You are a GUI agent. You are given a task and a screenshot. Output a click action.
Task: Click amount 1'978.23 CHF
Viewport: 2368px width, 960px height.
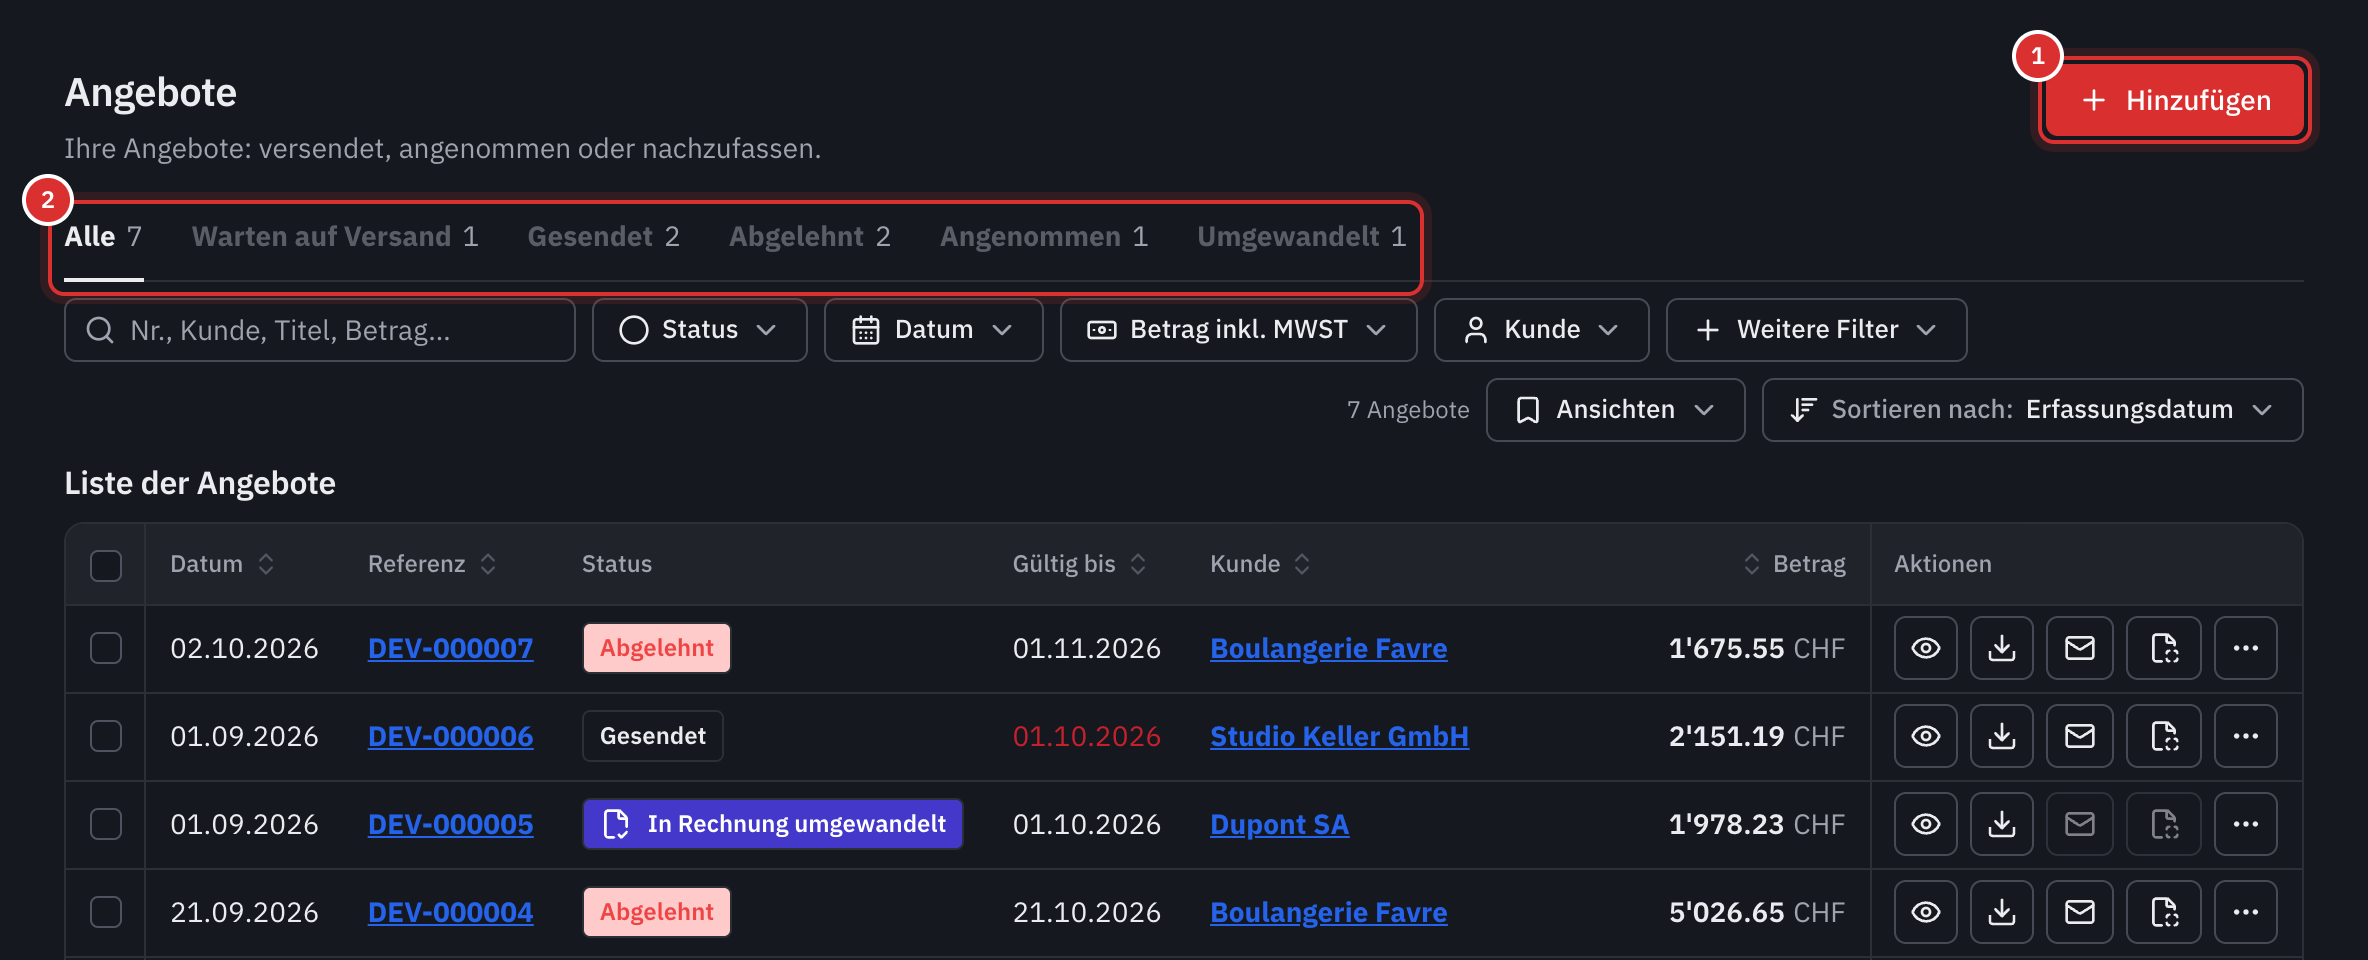[x=1756, y=824]
